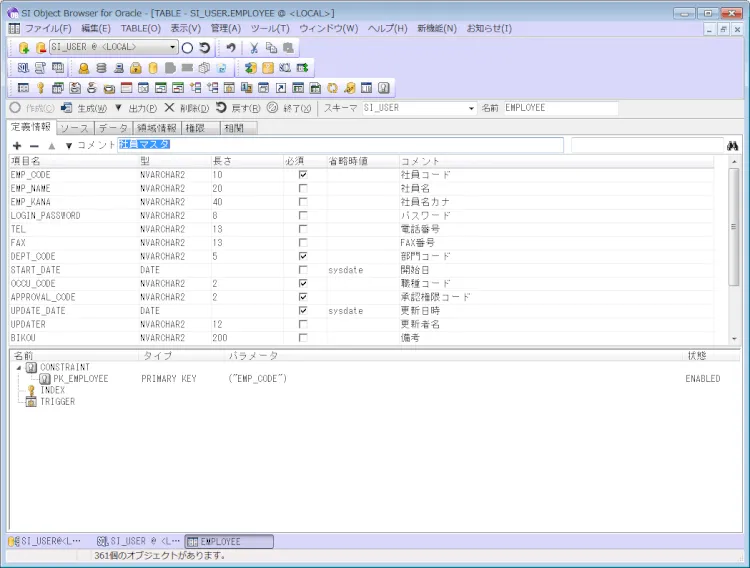This screenshot has height=568, width=750.
Task: Switch to the ソース tab
Action: (x=75, y=128)
